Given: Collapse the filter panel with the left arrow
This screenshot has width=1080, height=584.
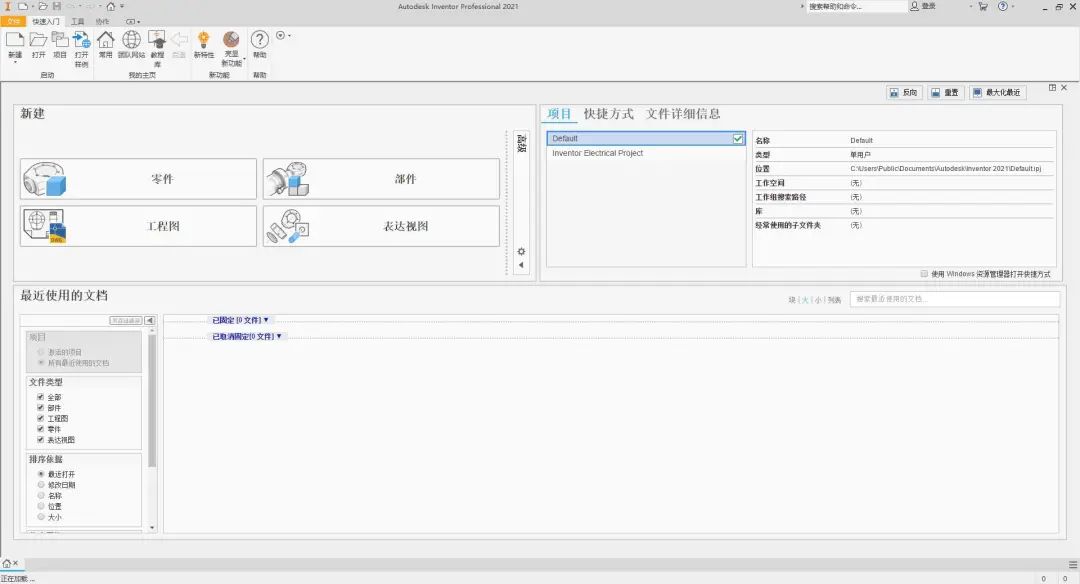Looking at the screenshot, I should click(x=149, y=320).
